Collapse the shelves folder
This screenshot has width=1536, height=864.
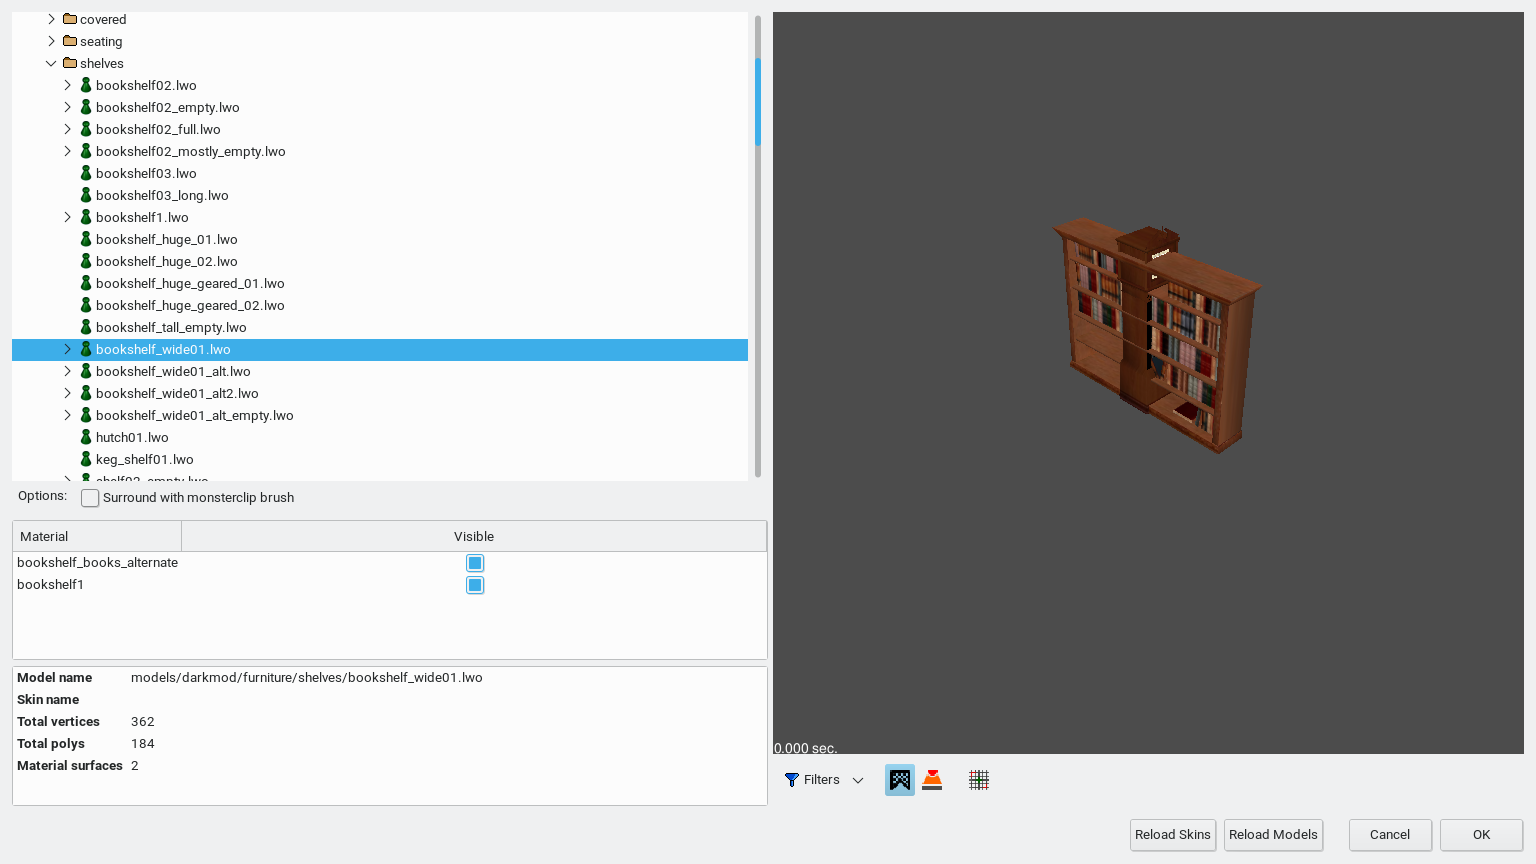[51, 63]
